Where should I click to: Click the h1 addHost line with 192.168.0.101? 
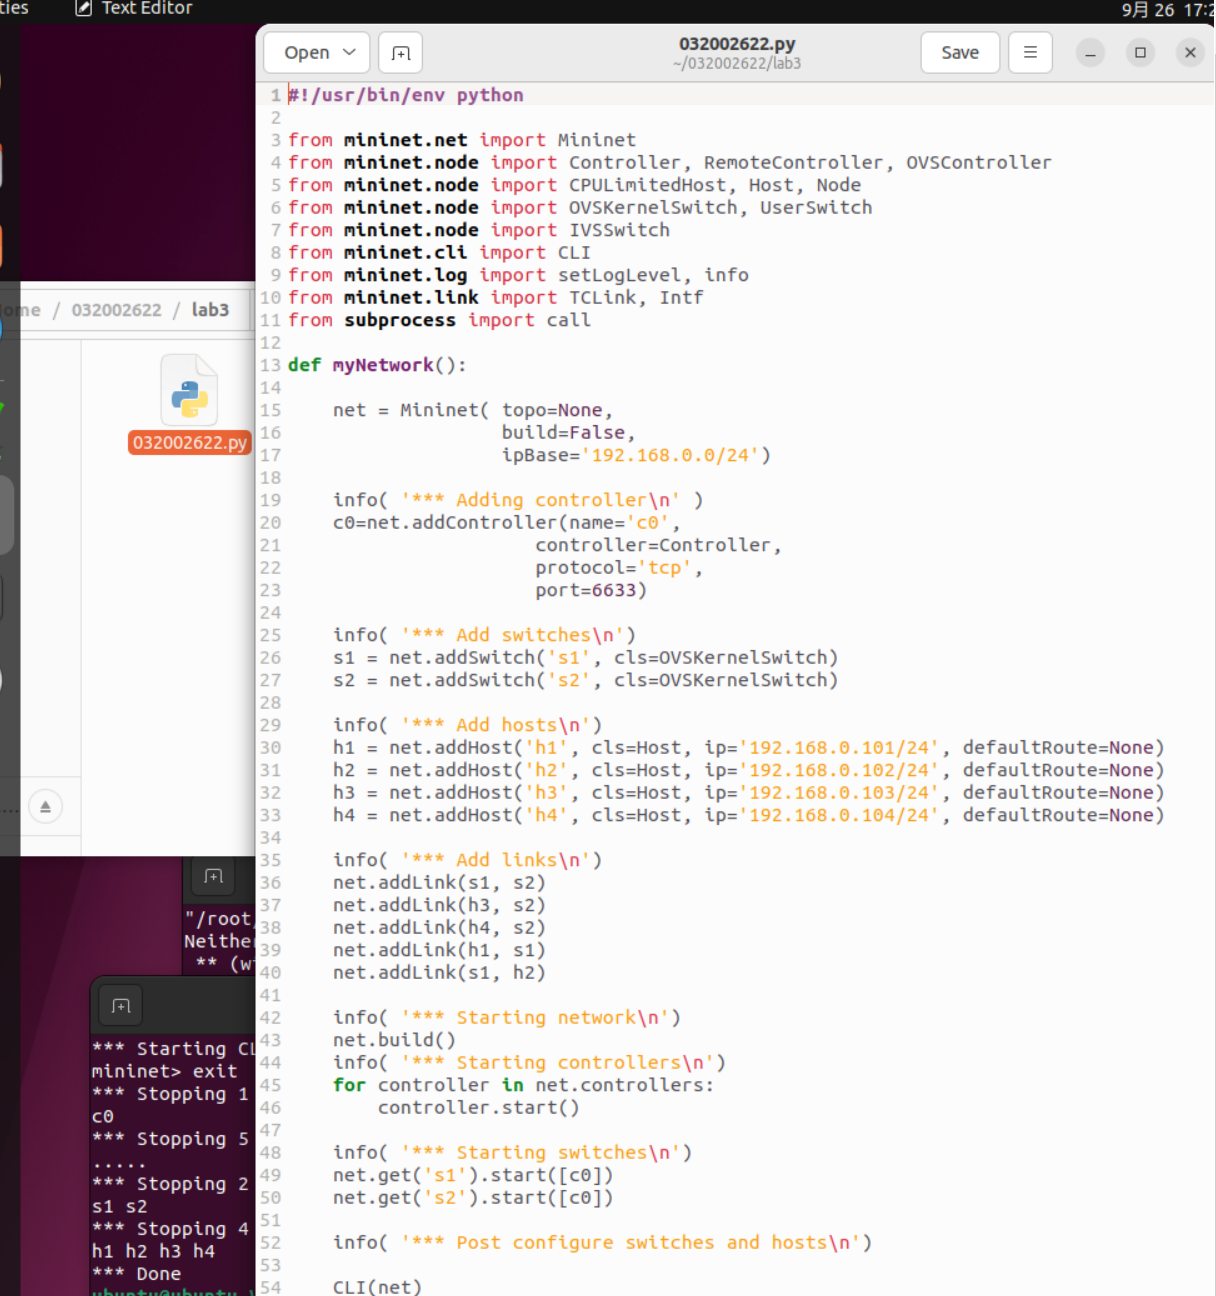click(749, 748)
